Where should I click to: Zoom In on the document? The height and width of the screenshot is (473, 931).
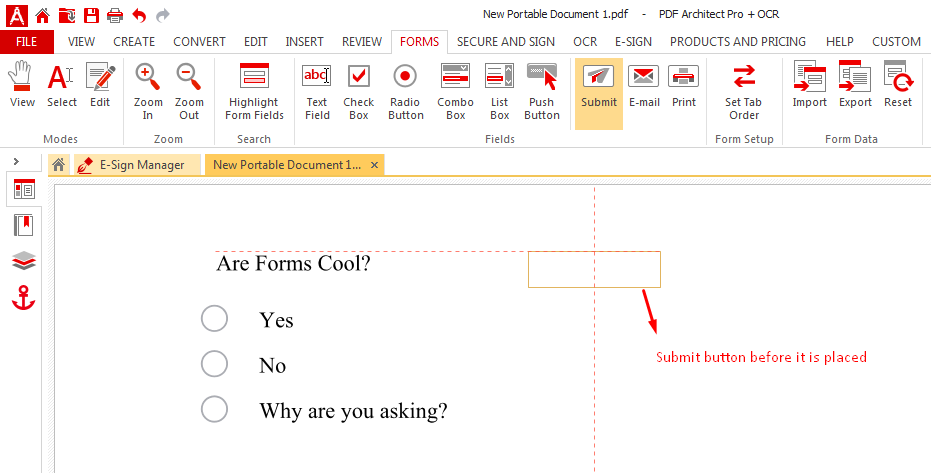[148, 92]
